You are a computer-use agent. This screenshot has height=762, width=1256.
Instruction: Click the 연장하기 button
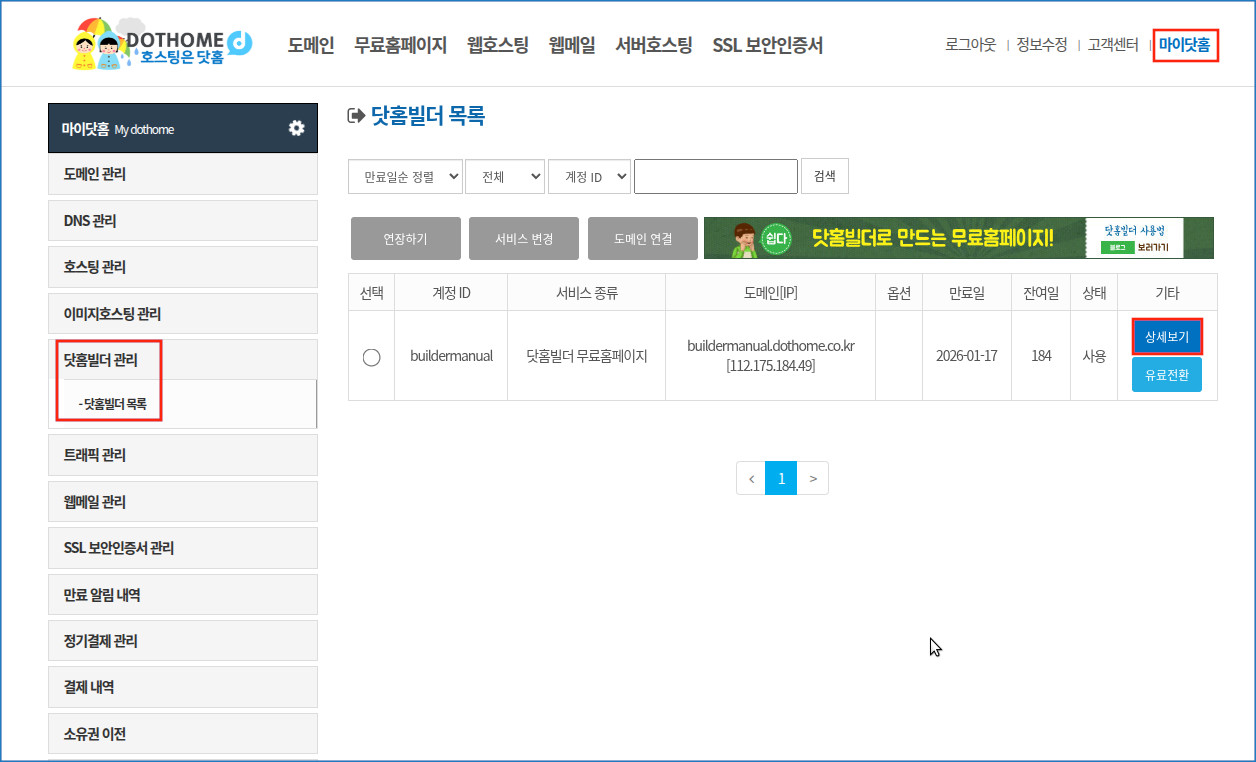tap(406, 239)
